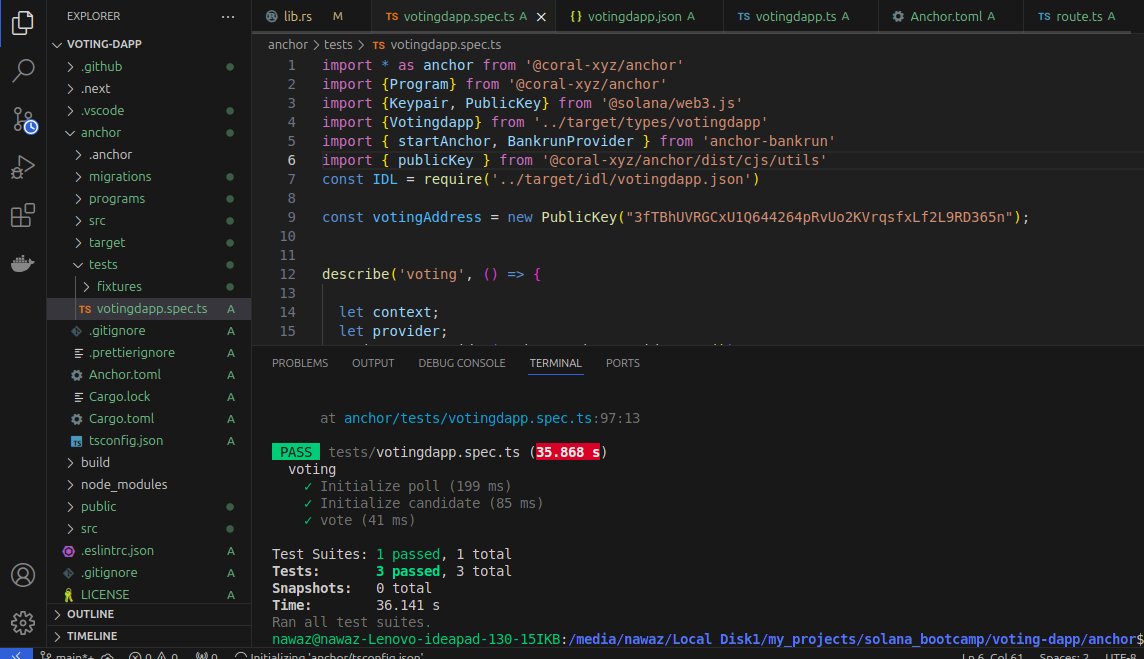Viewport: 1144px width, 659px height.
Task: Click the braces icon on votingdapp.json tab
Action: 576,16
